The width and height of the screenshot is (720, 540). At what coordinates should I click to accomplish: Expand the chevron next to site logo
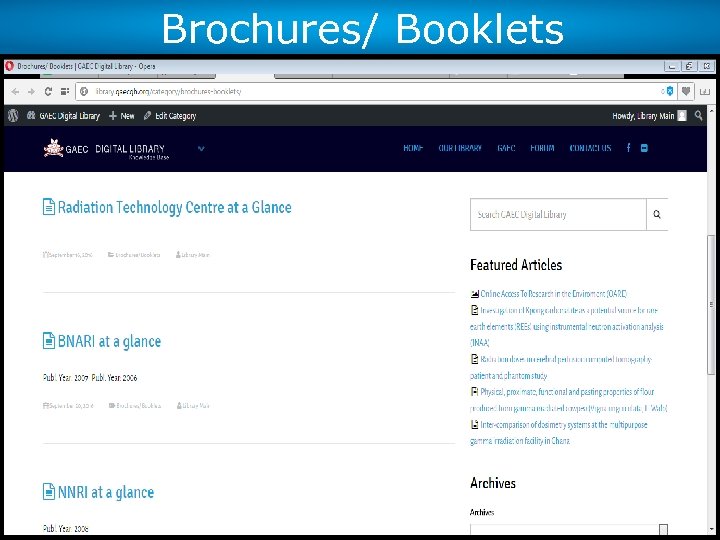[x=201, y=148]
